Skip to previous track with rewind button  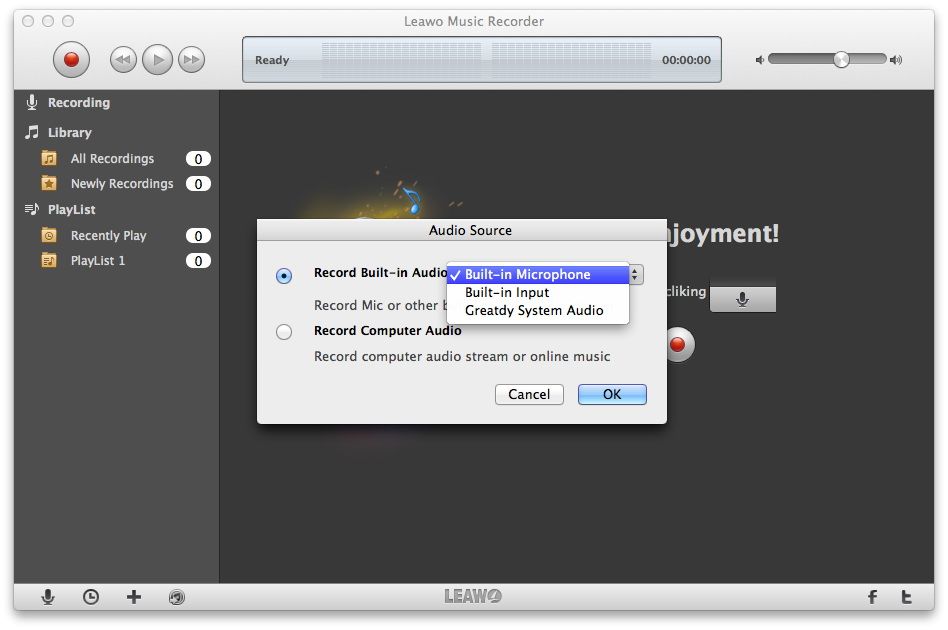pos(123,59)
